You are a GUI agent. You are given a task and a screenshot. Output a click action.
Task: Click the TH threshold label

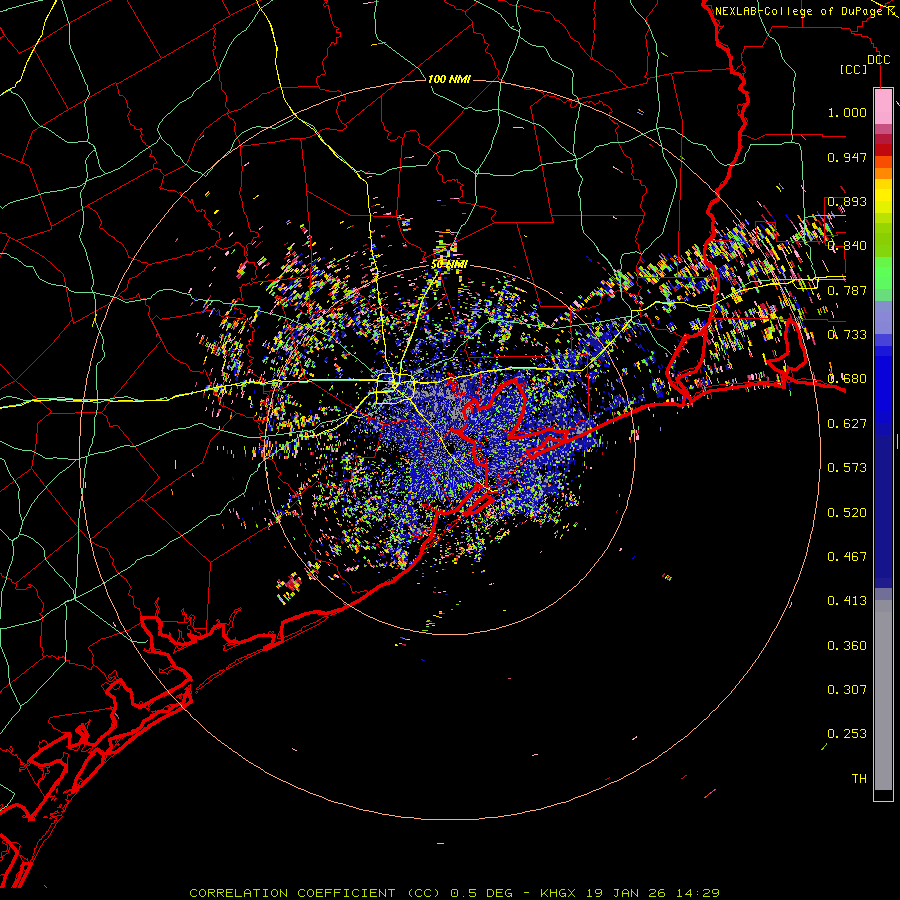859,779
